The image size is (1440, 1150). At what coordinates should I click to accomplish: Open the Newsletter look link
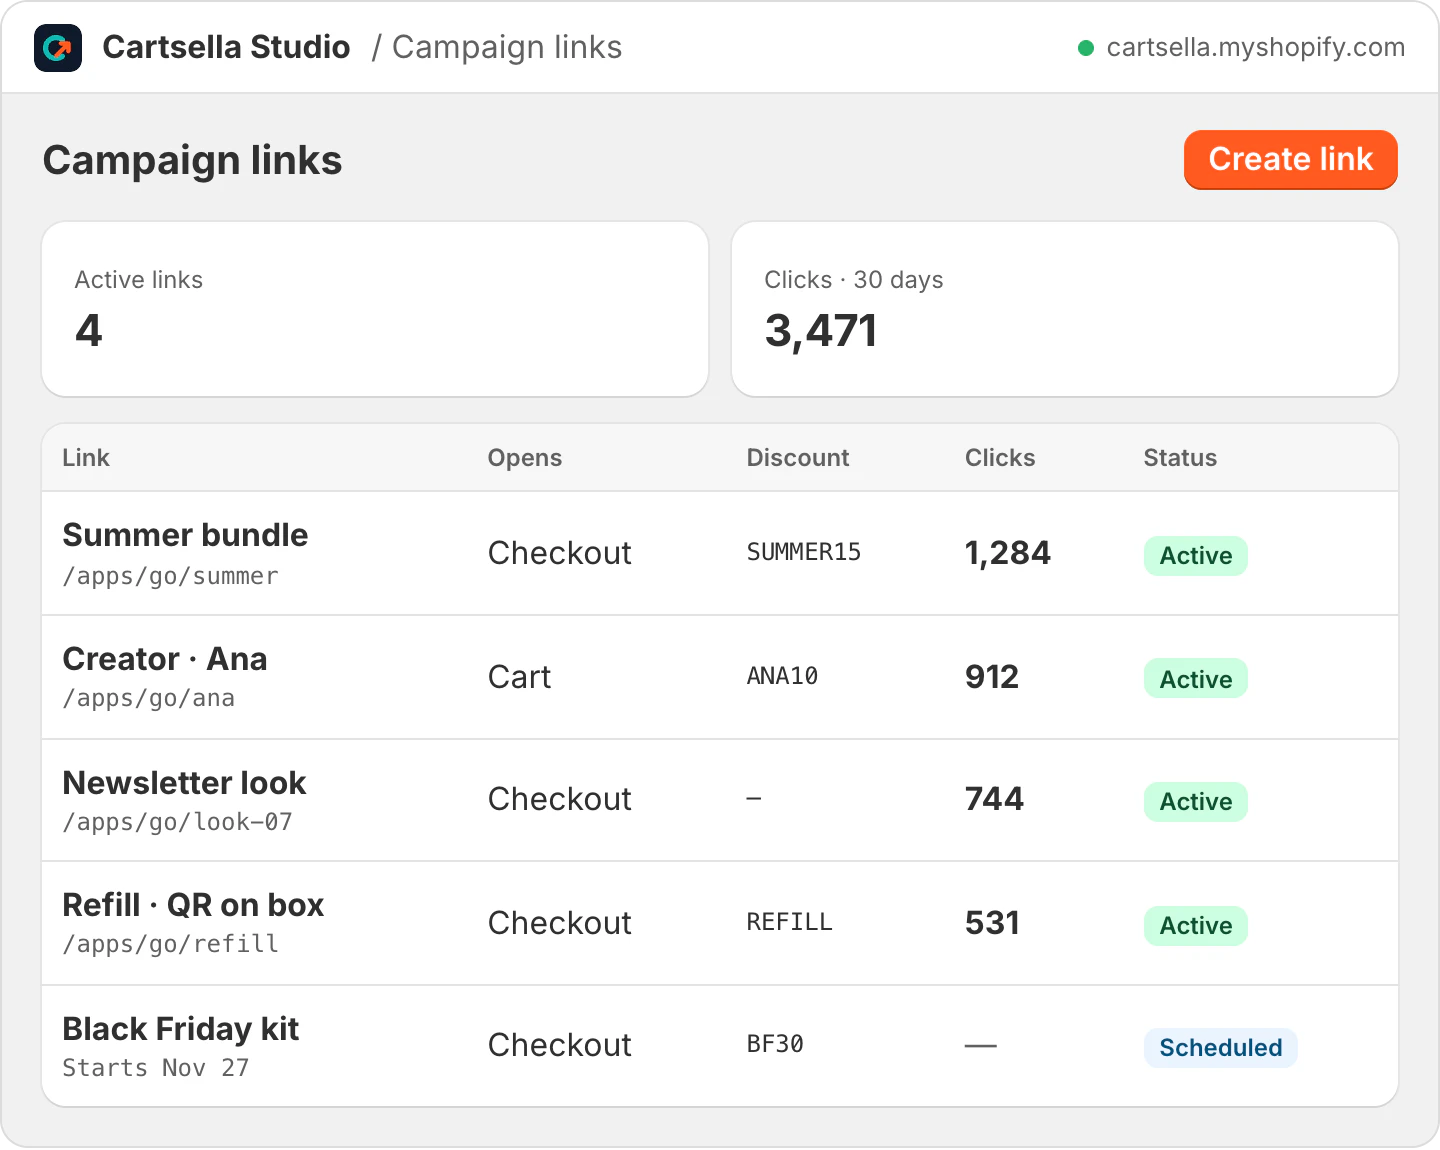tap(185, 783)
